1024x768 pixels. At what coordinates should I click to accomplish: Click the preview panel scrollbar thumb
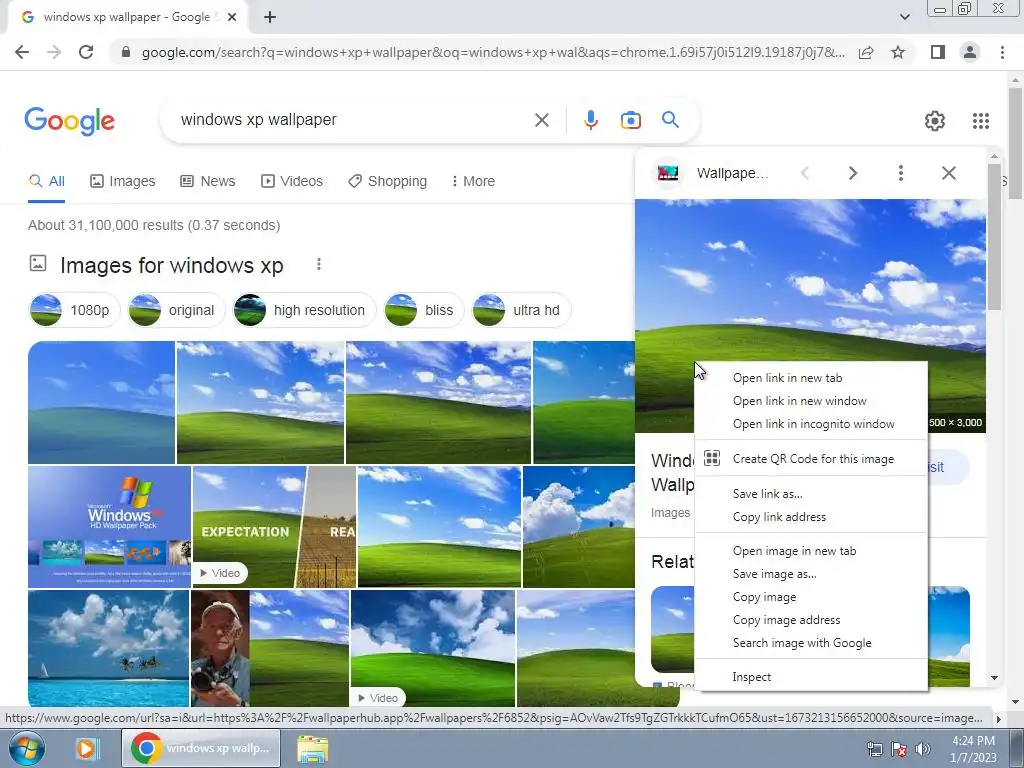994,236
